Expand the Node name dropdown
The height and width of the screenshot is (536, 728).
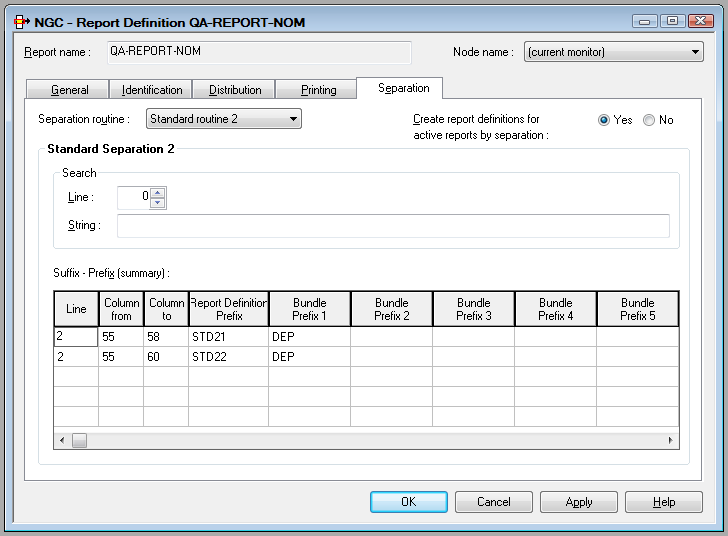point(614,52)
